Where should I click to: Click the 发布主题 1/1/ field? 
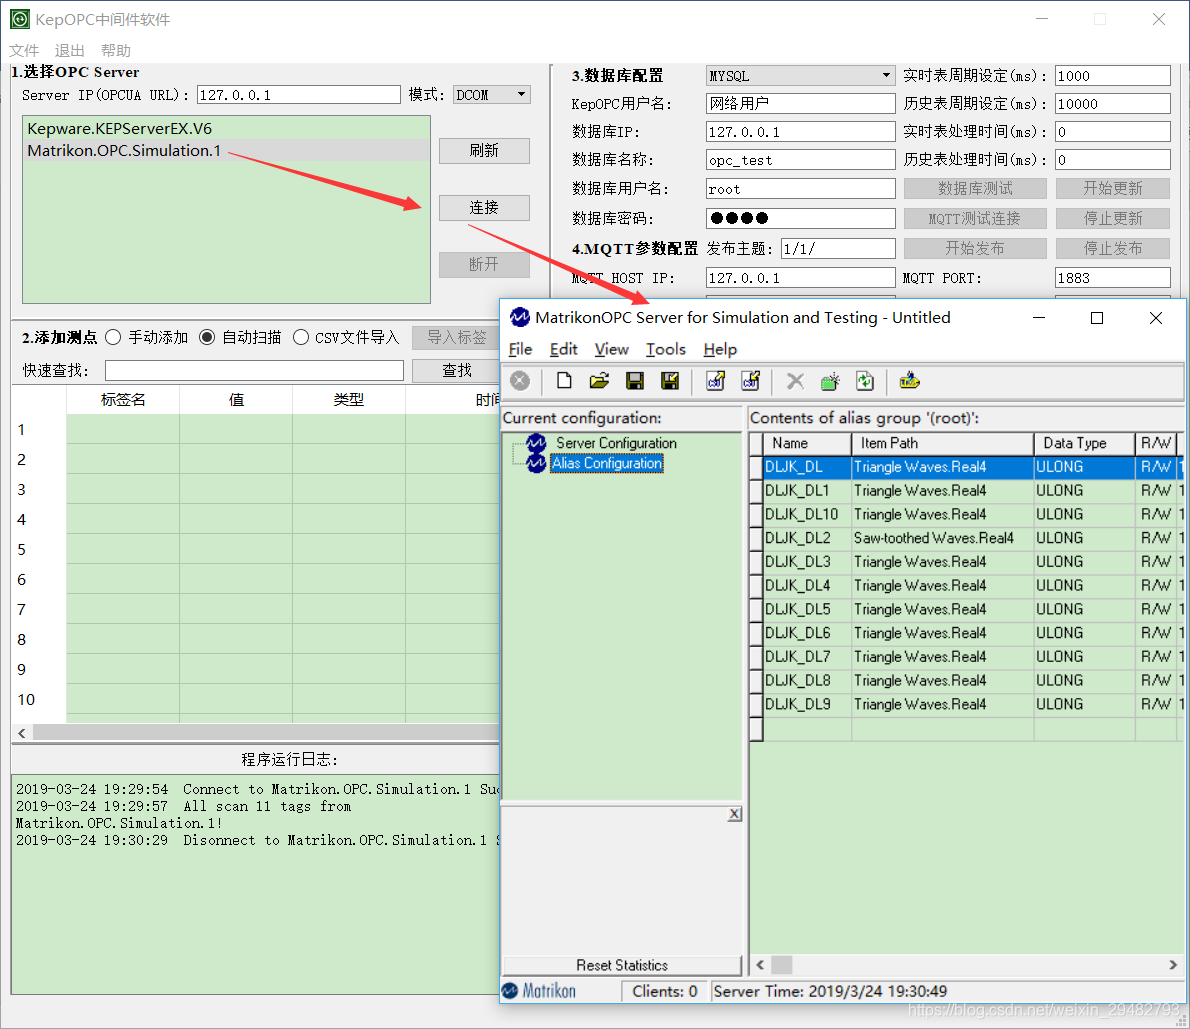click(x=839, y=249)
